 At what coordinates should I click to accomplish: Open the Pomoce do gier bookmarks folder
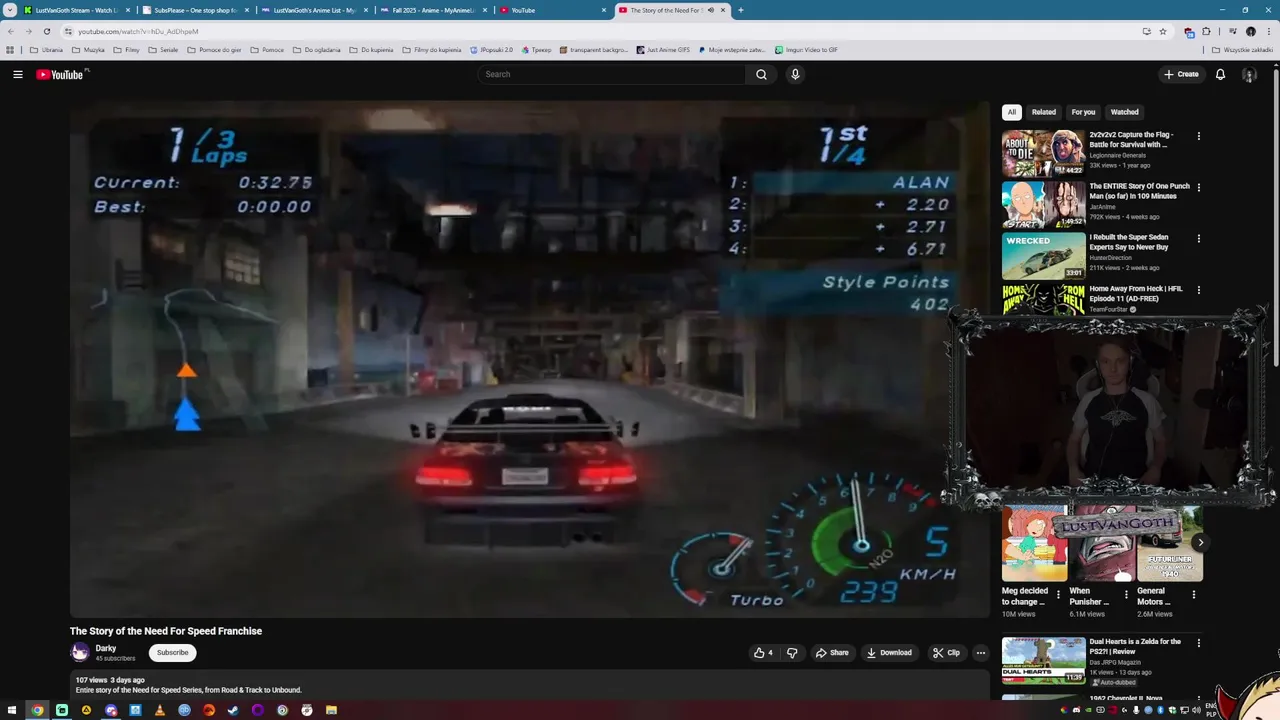tap(214, 49)
